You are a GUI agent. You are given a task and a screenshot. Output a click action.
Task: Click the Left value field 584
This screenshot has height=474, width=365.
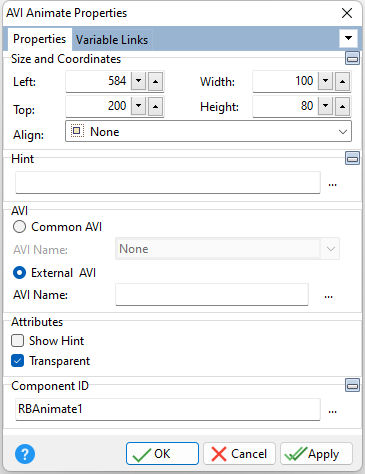(x=98, y=81)
